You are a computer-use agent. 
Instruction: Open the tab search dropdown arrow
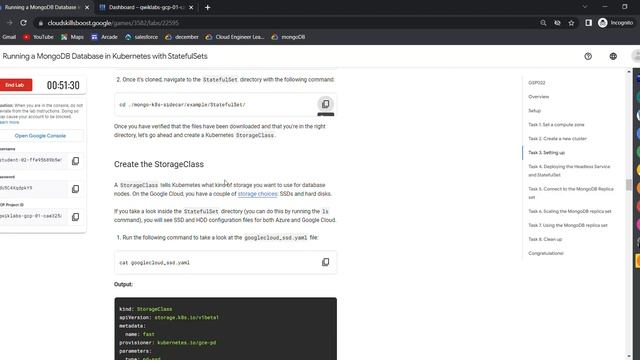584,7
